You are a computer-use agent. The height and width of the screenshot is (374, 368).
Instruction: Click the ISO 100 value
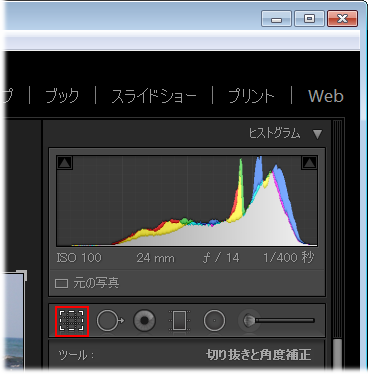(x=79, y=258)
